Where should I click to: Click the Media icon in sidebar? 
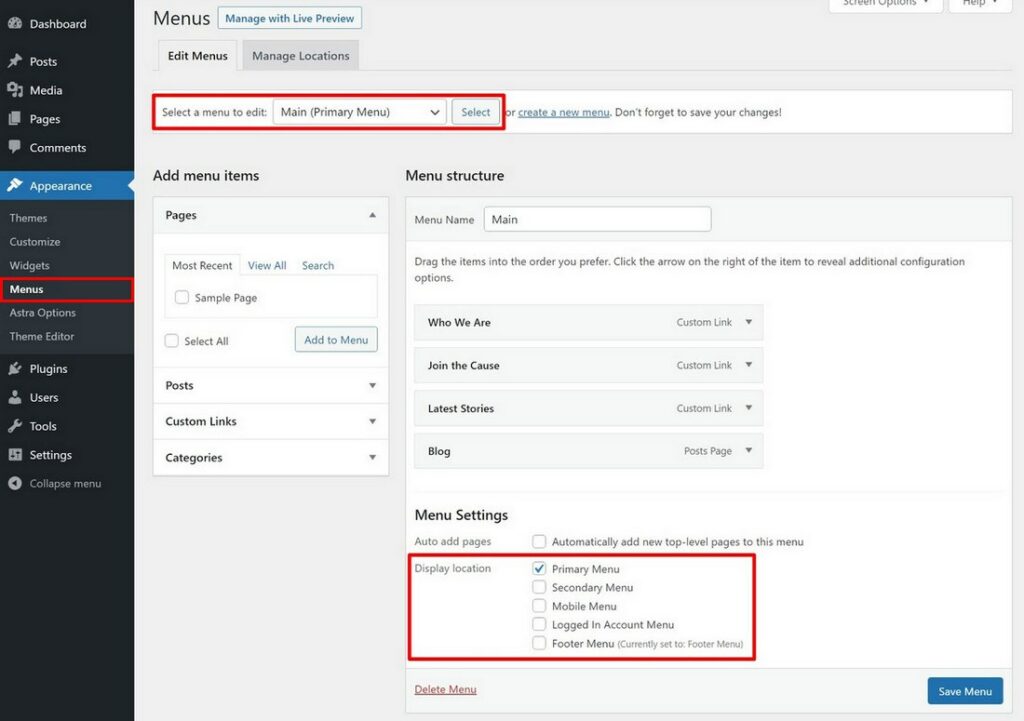pyautogui.click(x=15, y=90)
